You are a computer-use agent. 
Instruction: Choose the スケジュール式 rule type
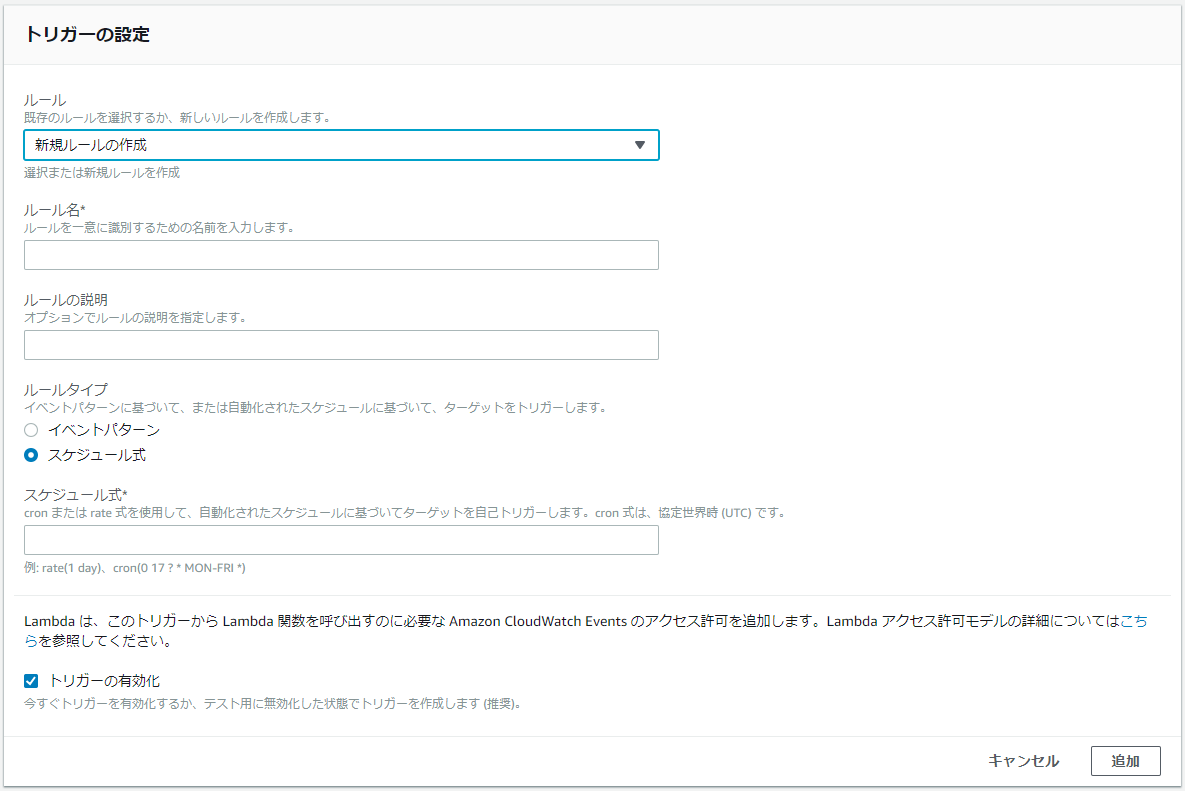(x=31, y=455)
